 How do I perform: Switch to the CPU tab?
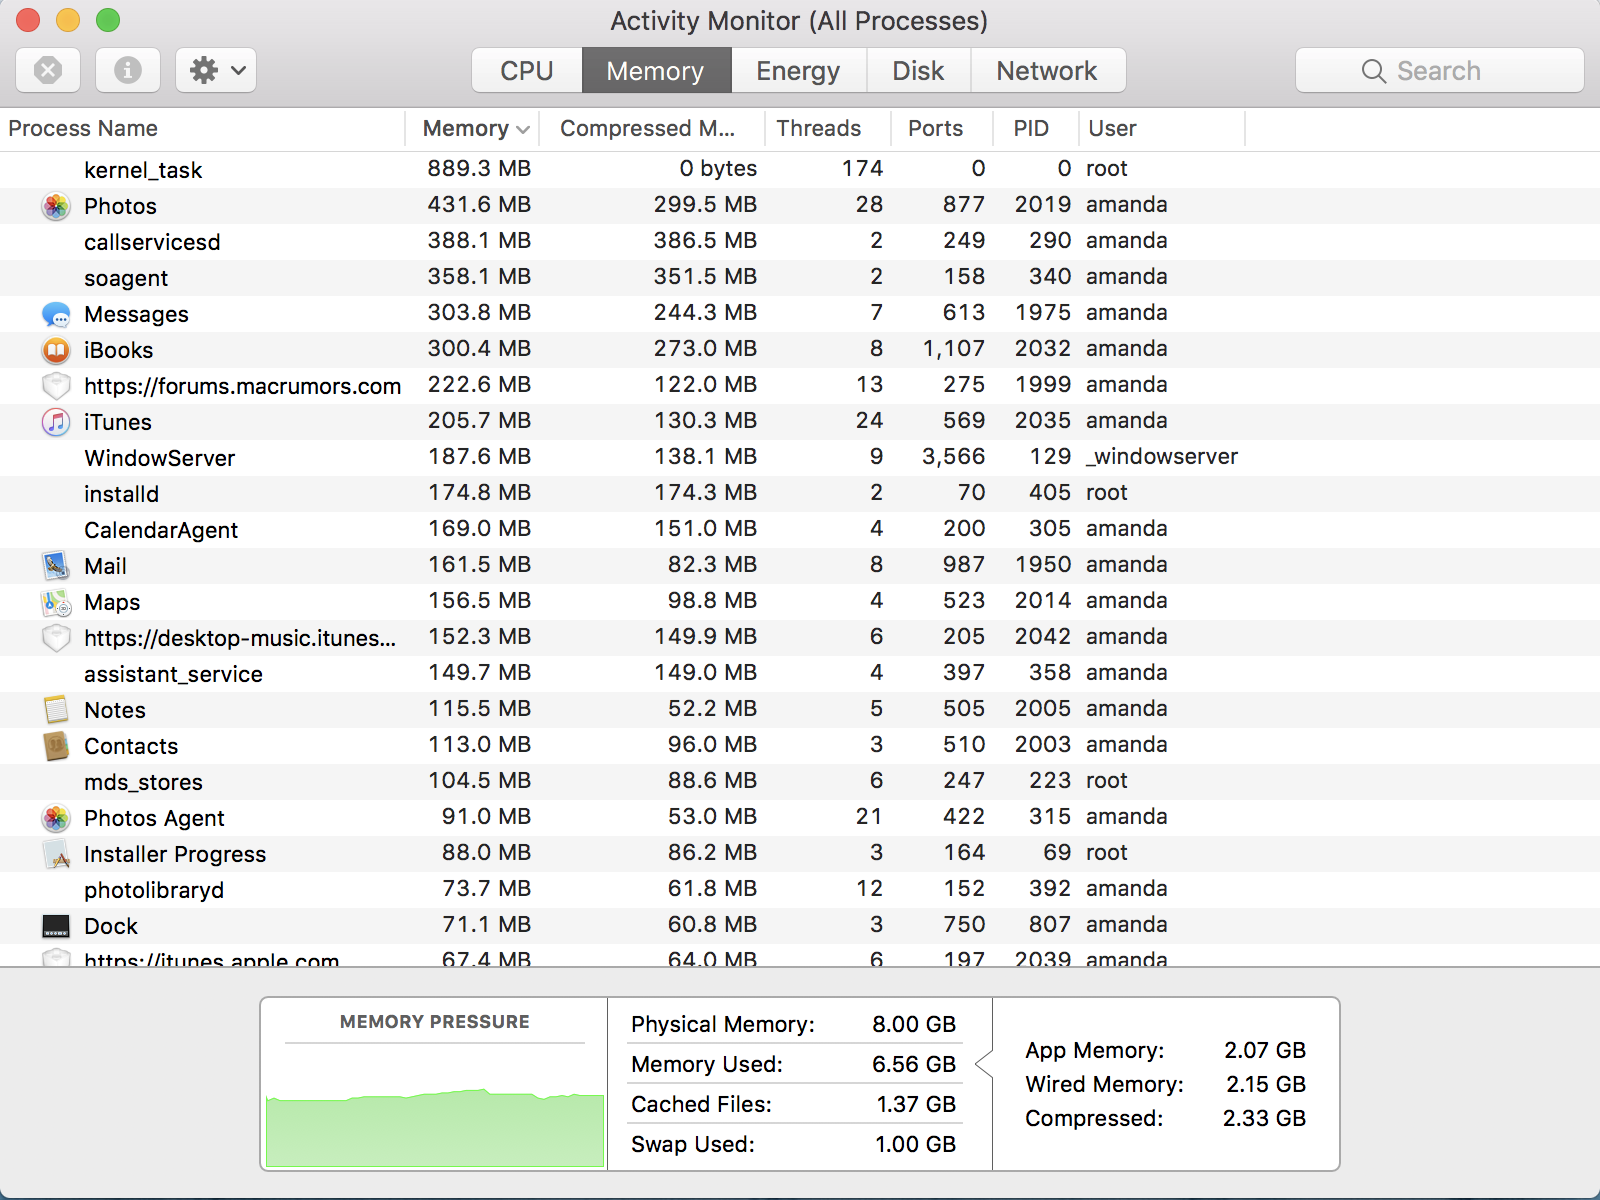(527, 70)
